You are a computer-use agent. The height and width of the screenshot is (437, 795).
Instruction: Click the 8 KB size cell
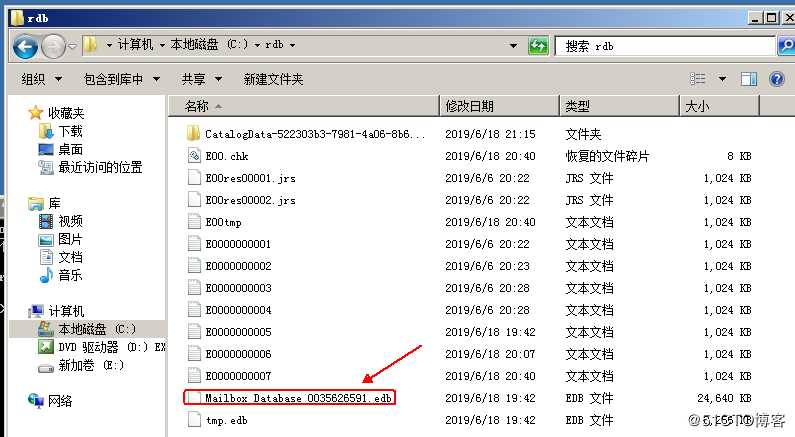point(739,156)
